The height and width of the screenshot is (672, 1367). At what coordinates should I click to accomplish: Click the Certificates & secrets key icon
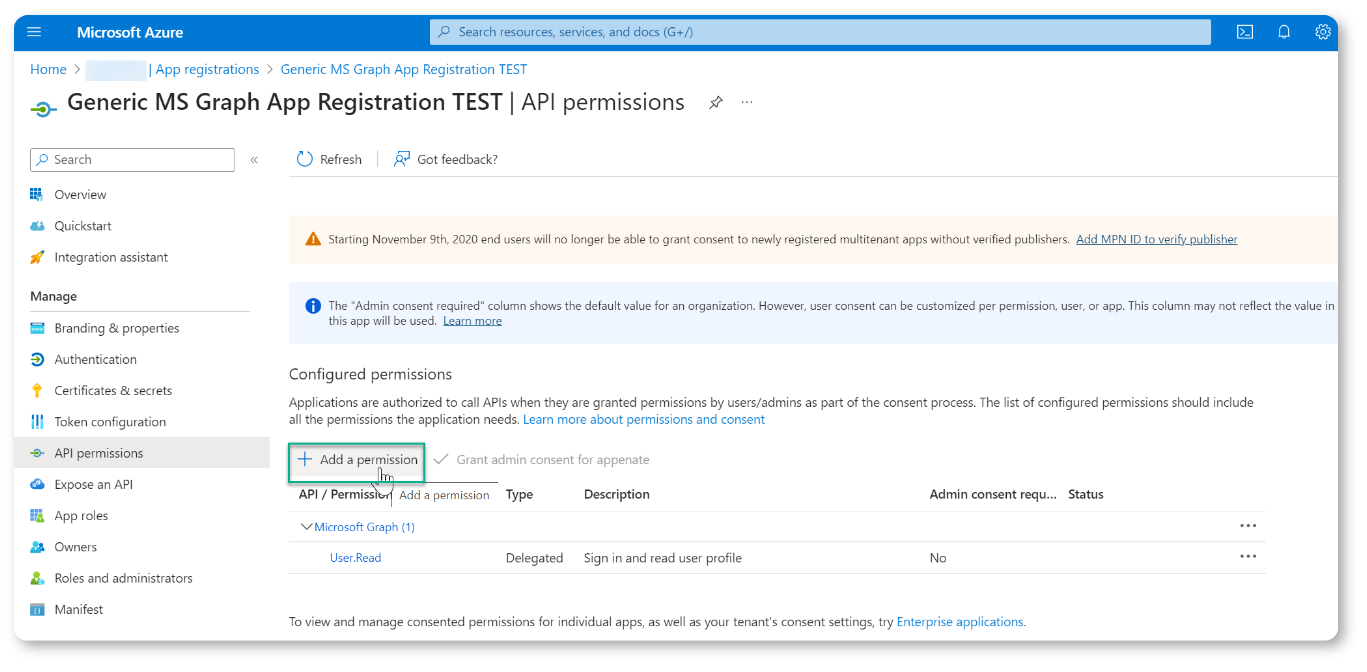(x=37, y=390)
